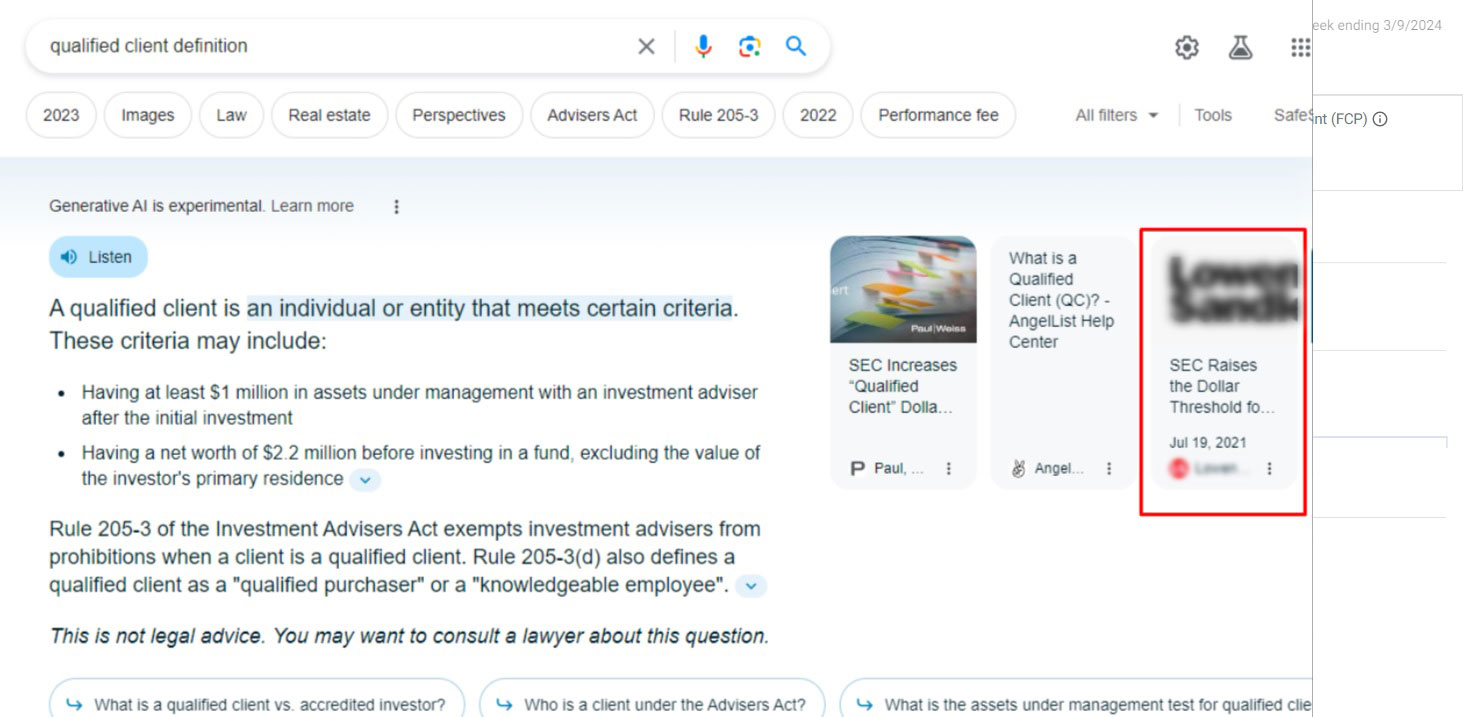Image resolution: width=1463 pixels, height=717 pixels.
Task: Expand the All filters dropdown
Action: tap(1113, 115)
